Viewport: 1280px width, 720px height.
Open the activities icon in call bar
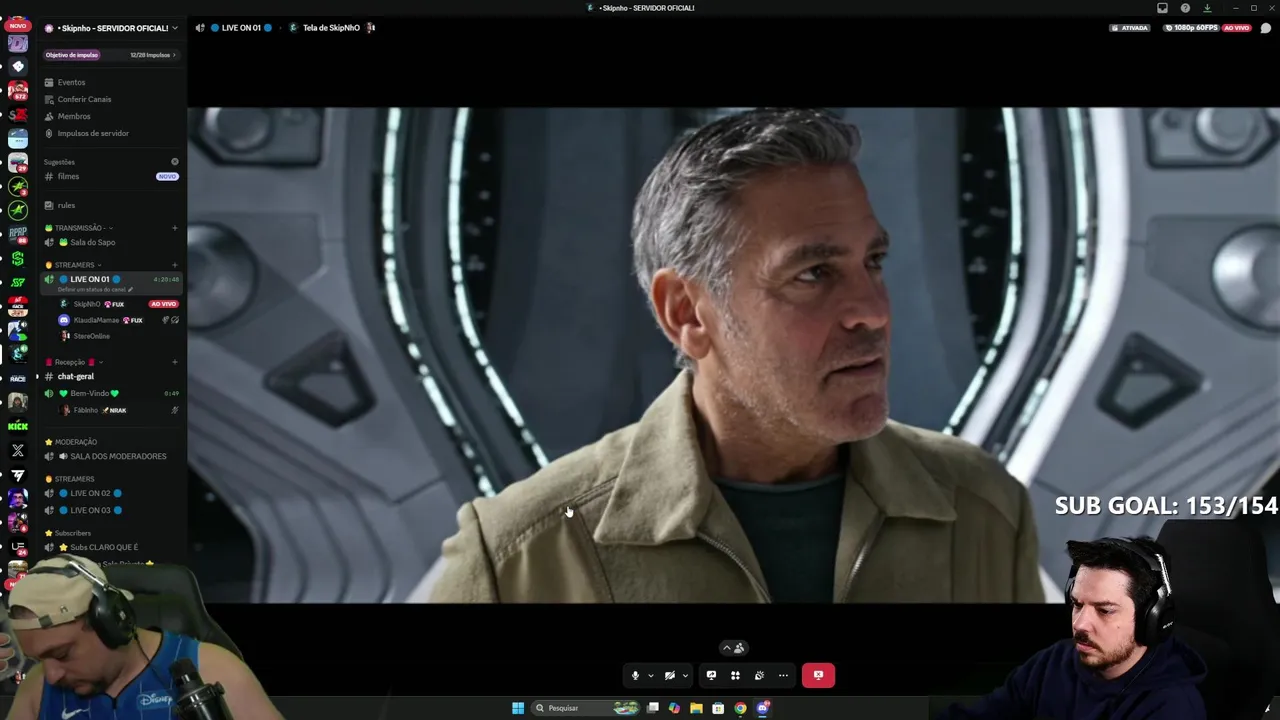[x=735, y=675]
